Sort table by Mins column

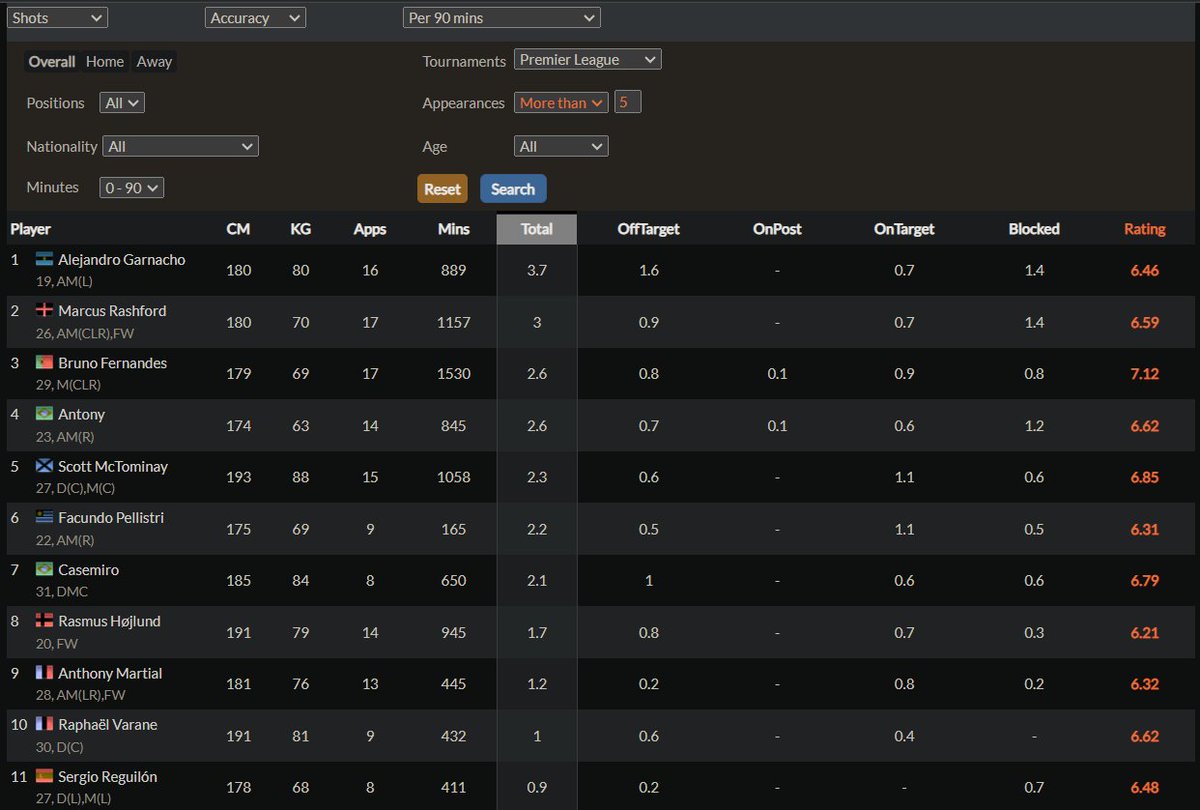(x=453, y=229)
